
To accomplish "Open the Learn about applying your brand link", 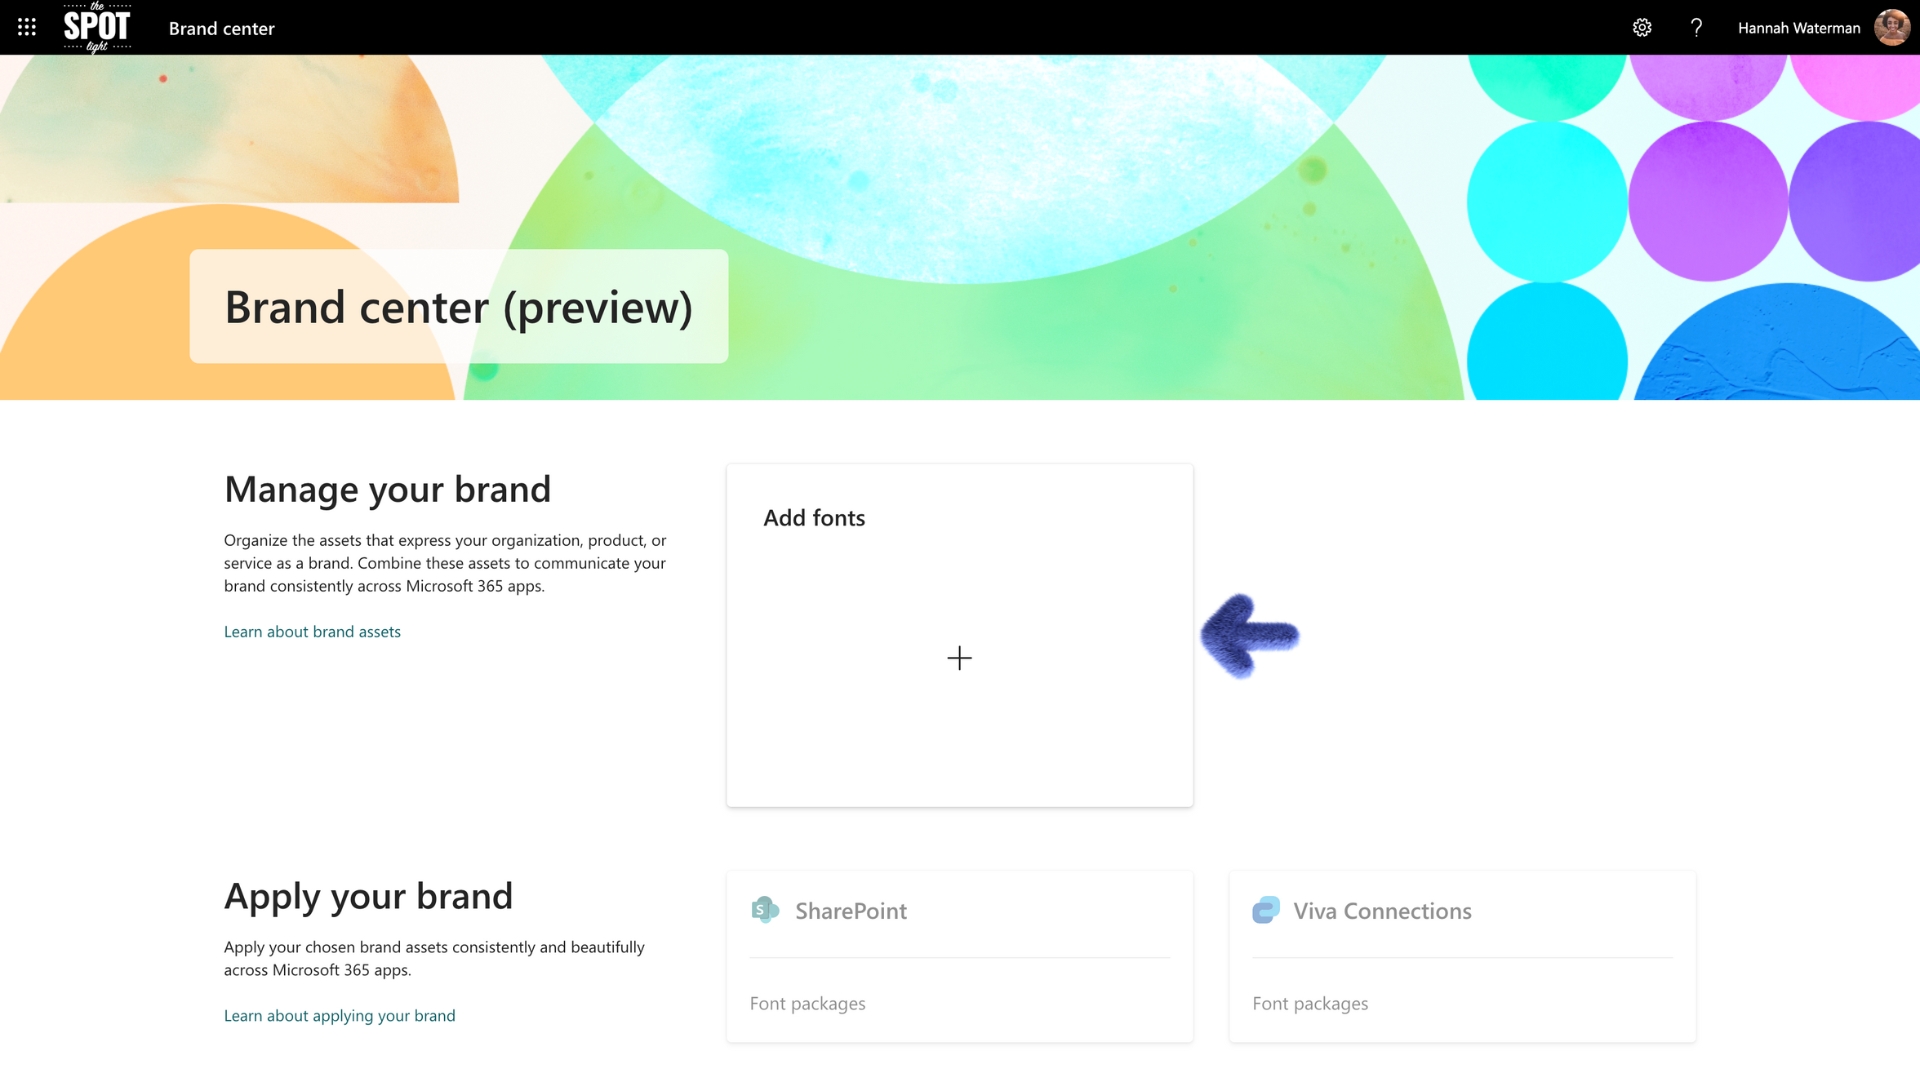I will coord(339,1015).
